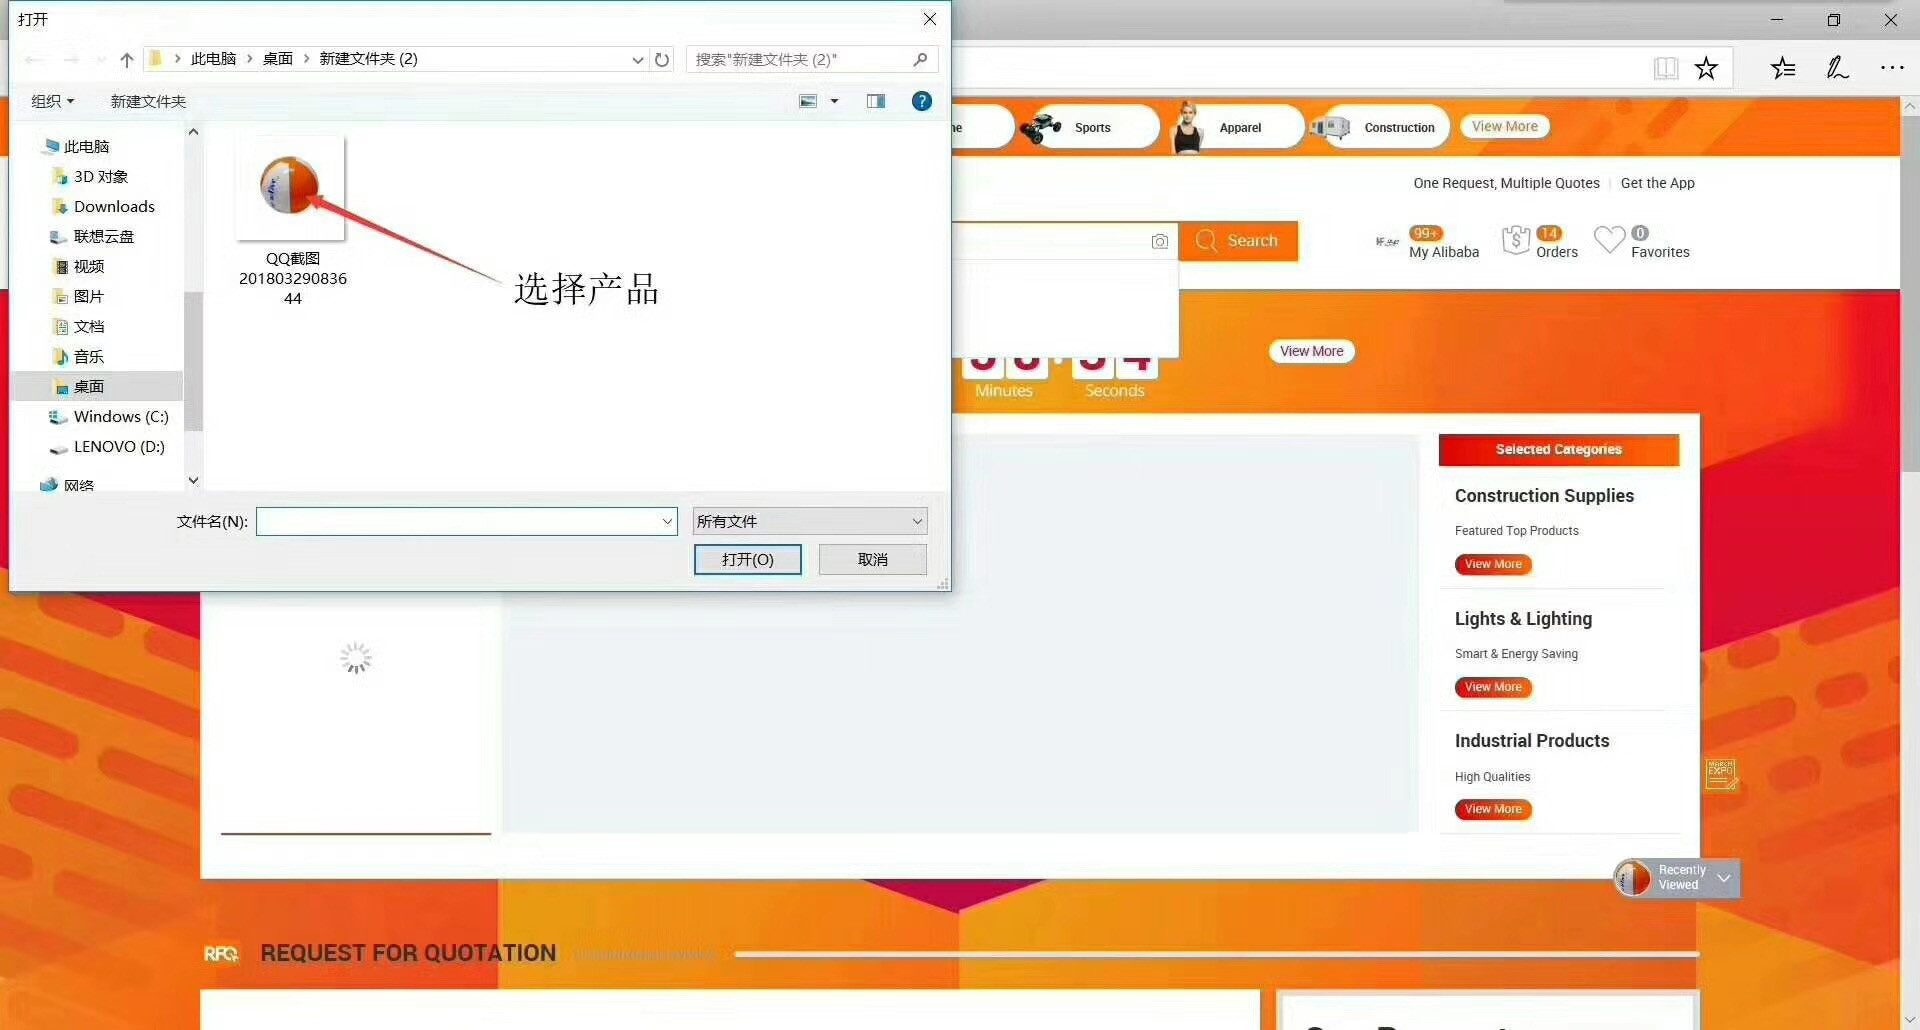The image size is (1920, 1030).
Task: Click the 取消 button
Action: click(x=873, y=559)
